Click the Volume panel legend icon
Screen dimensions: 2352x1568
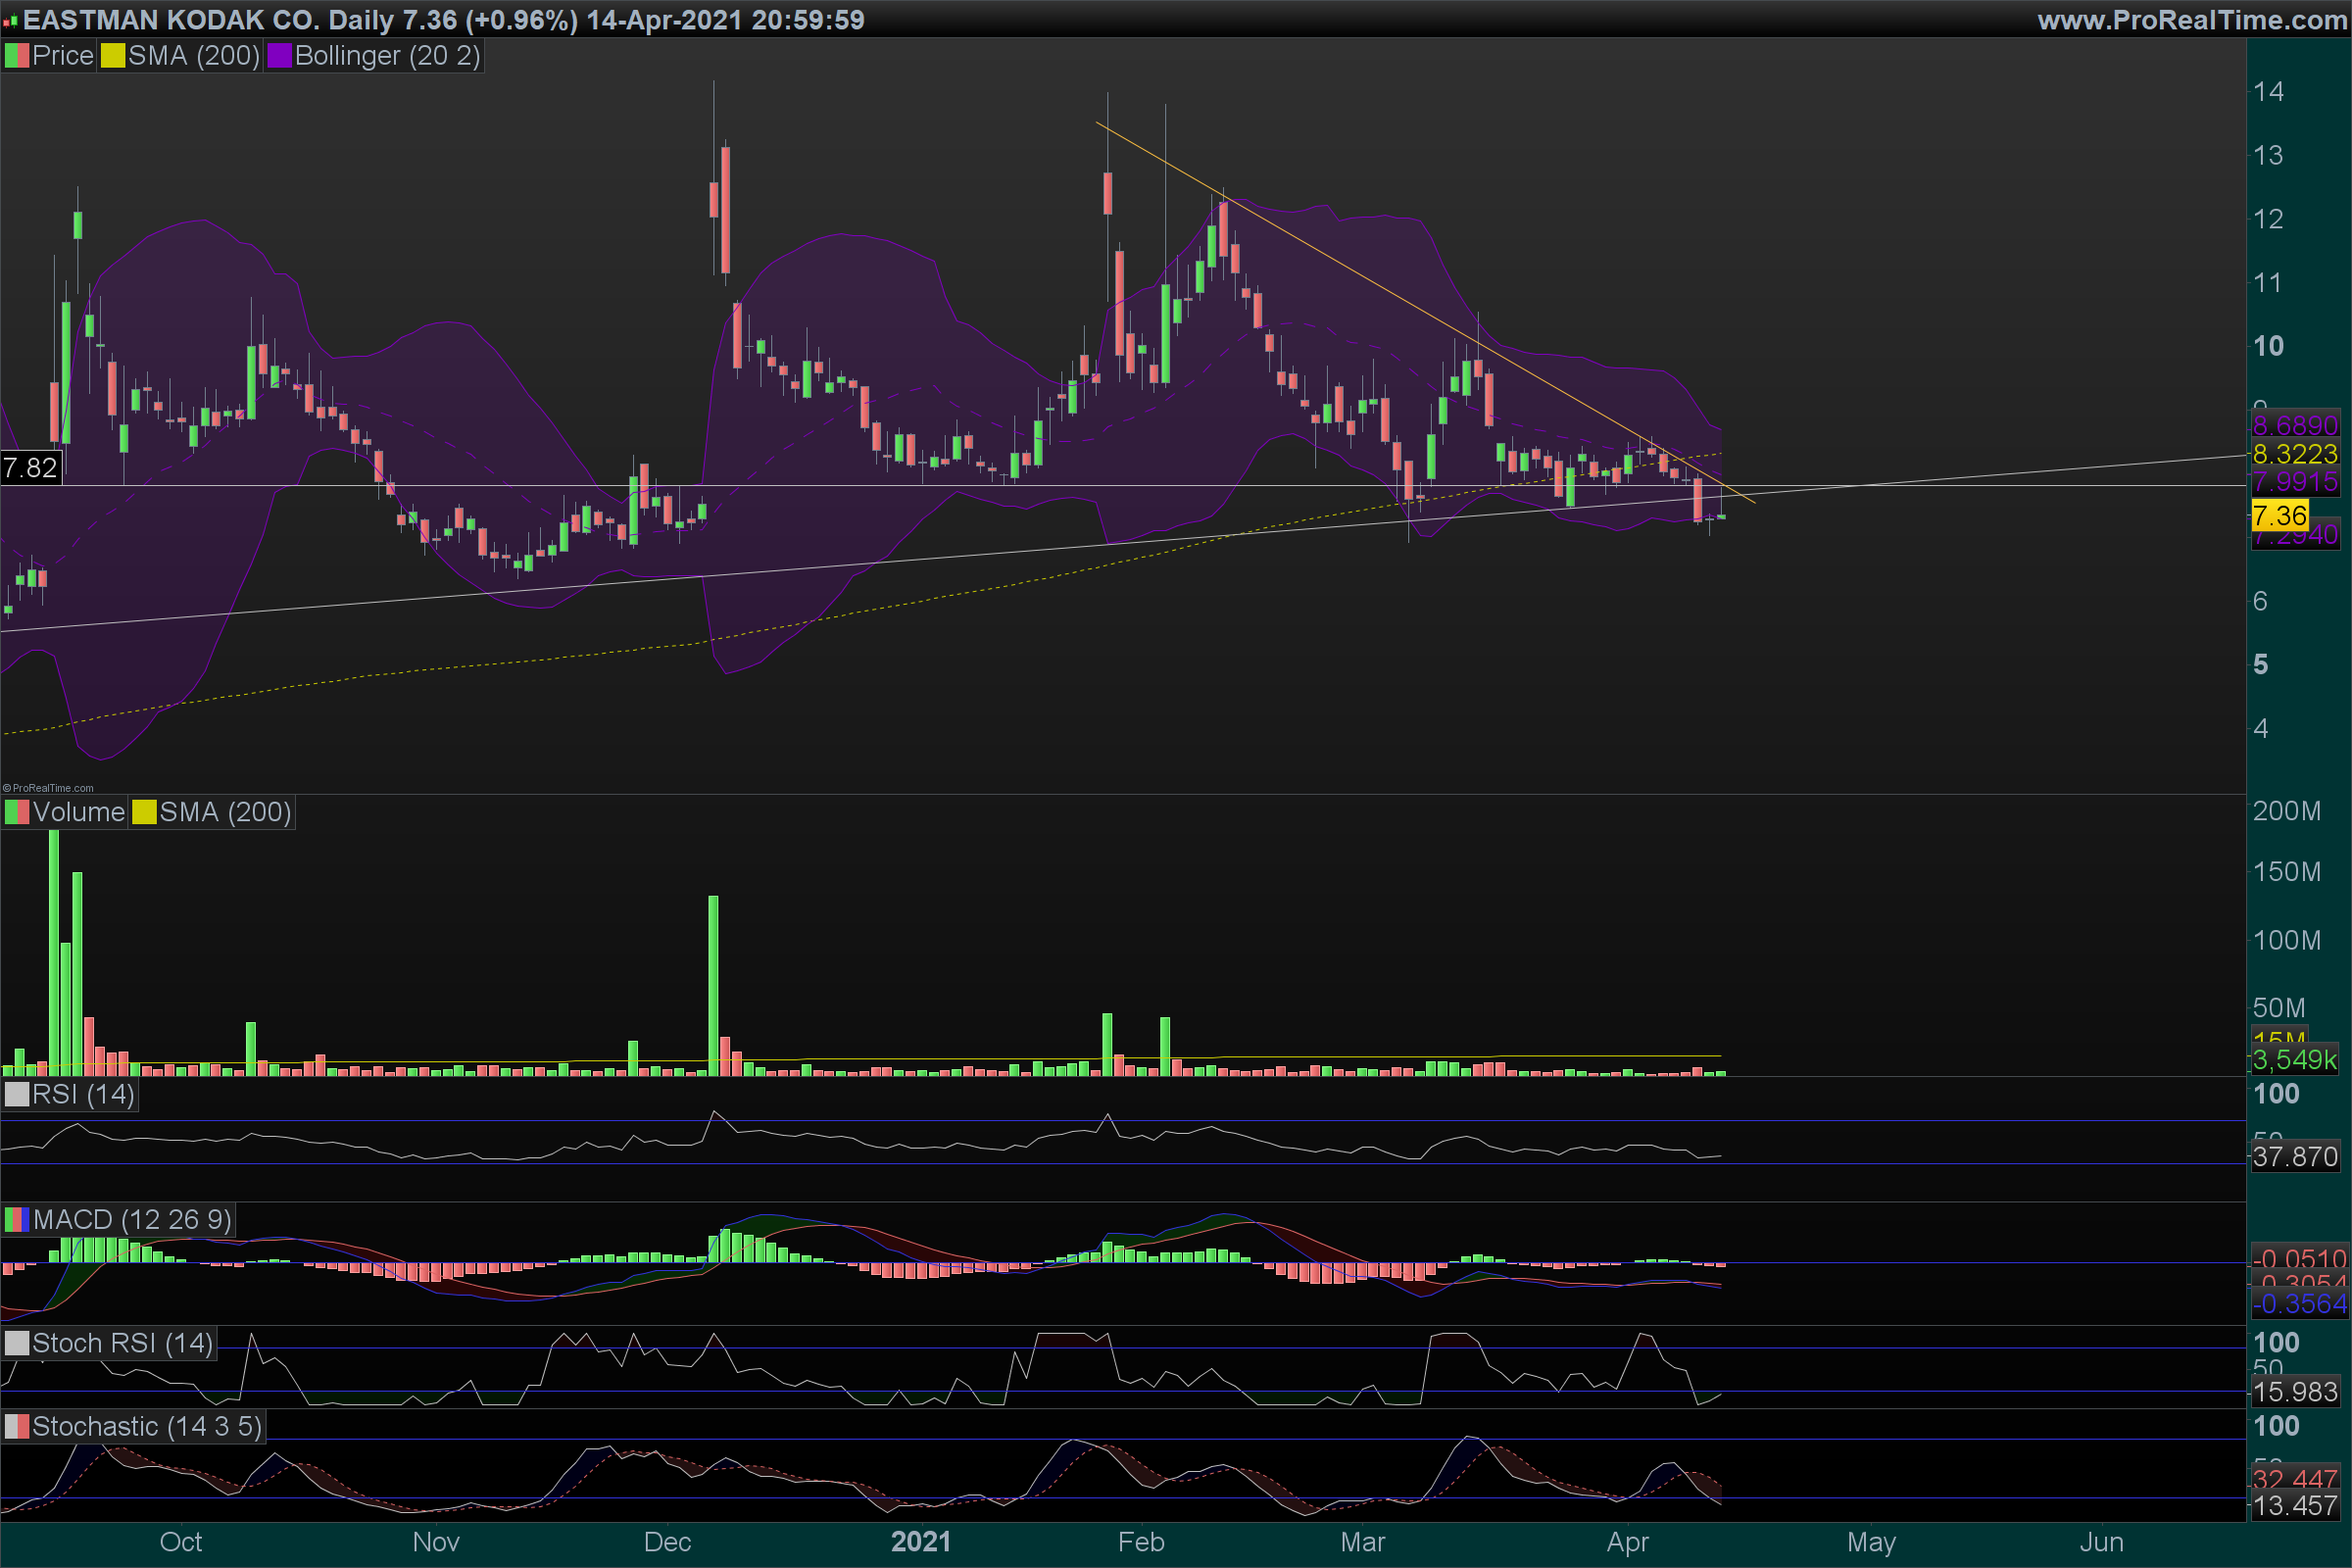click(17, 812)
